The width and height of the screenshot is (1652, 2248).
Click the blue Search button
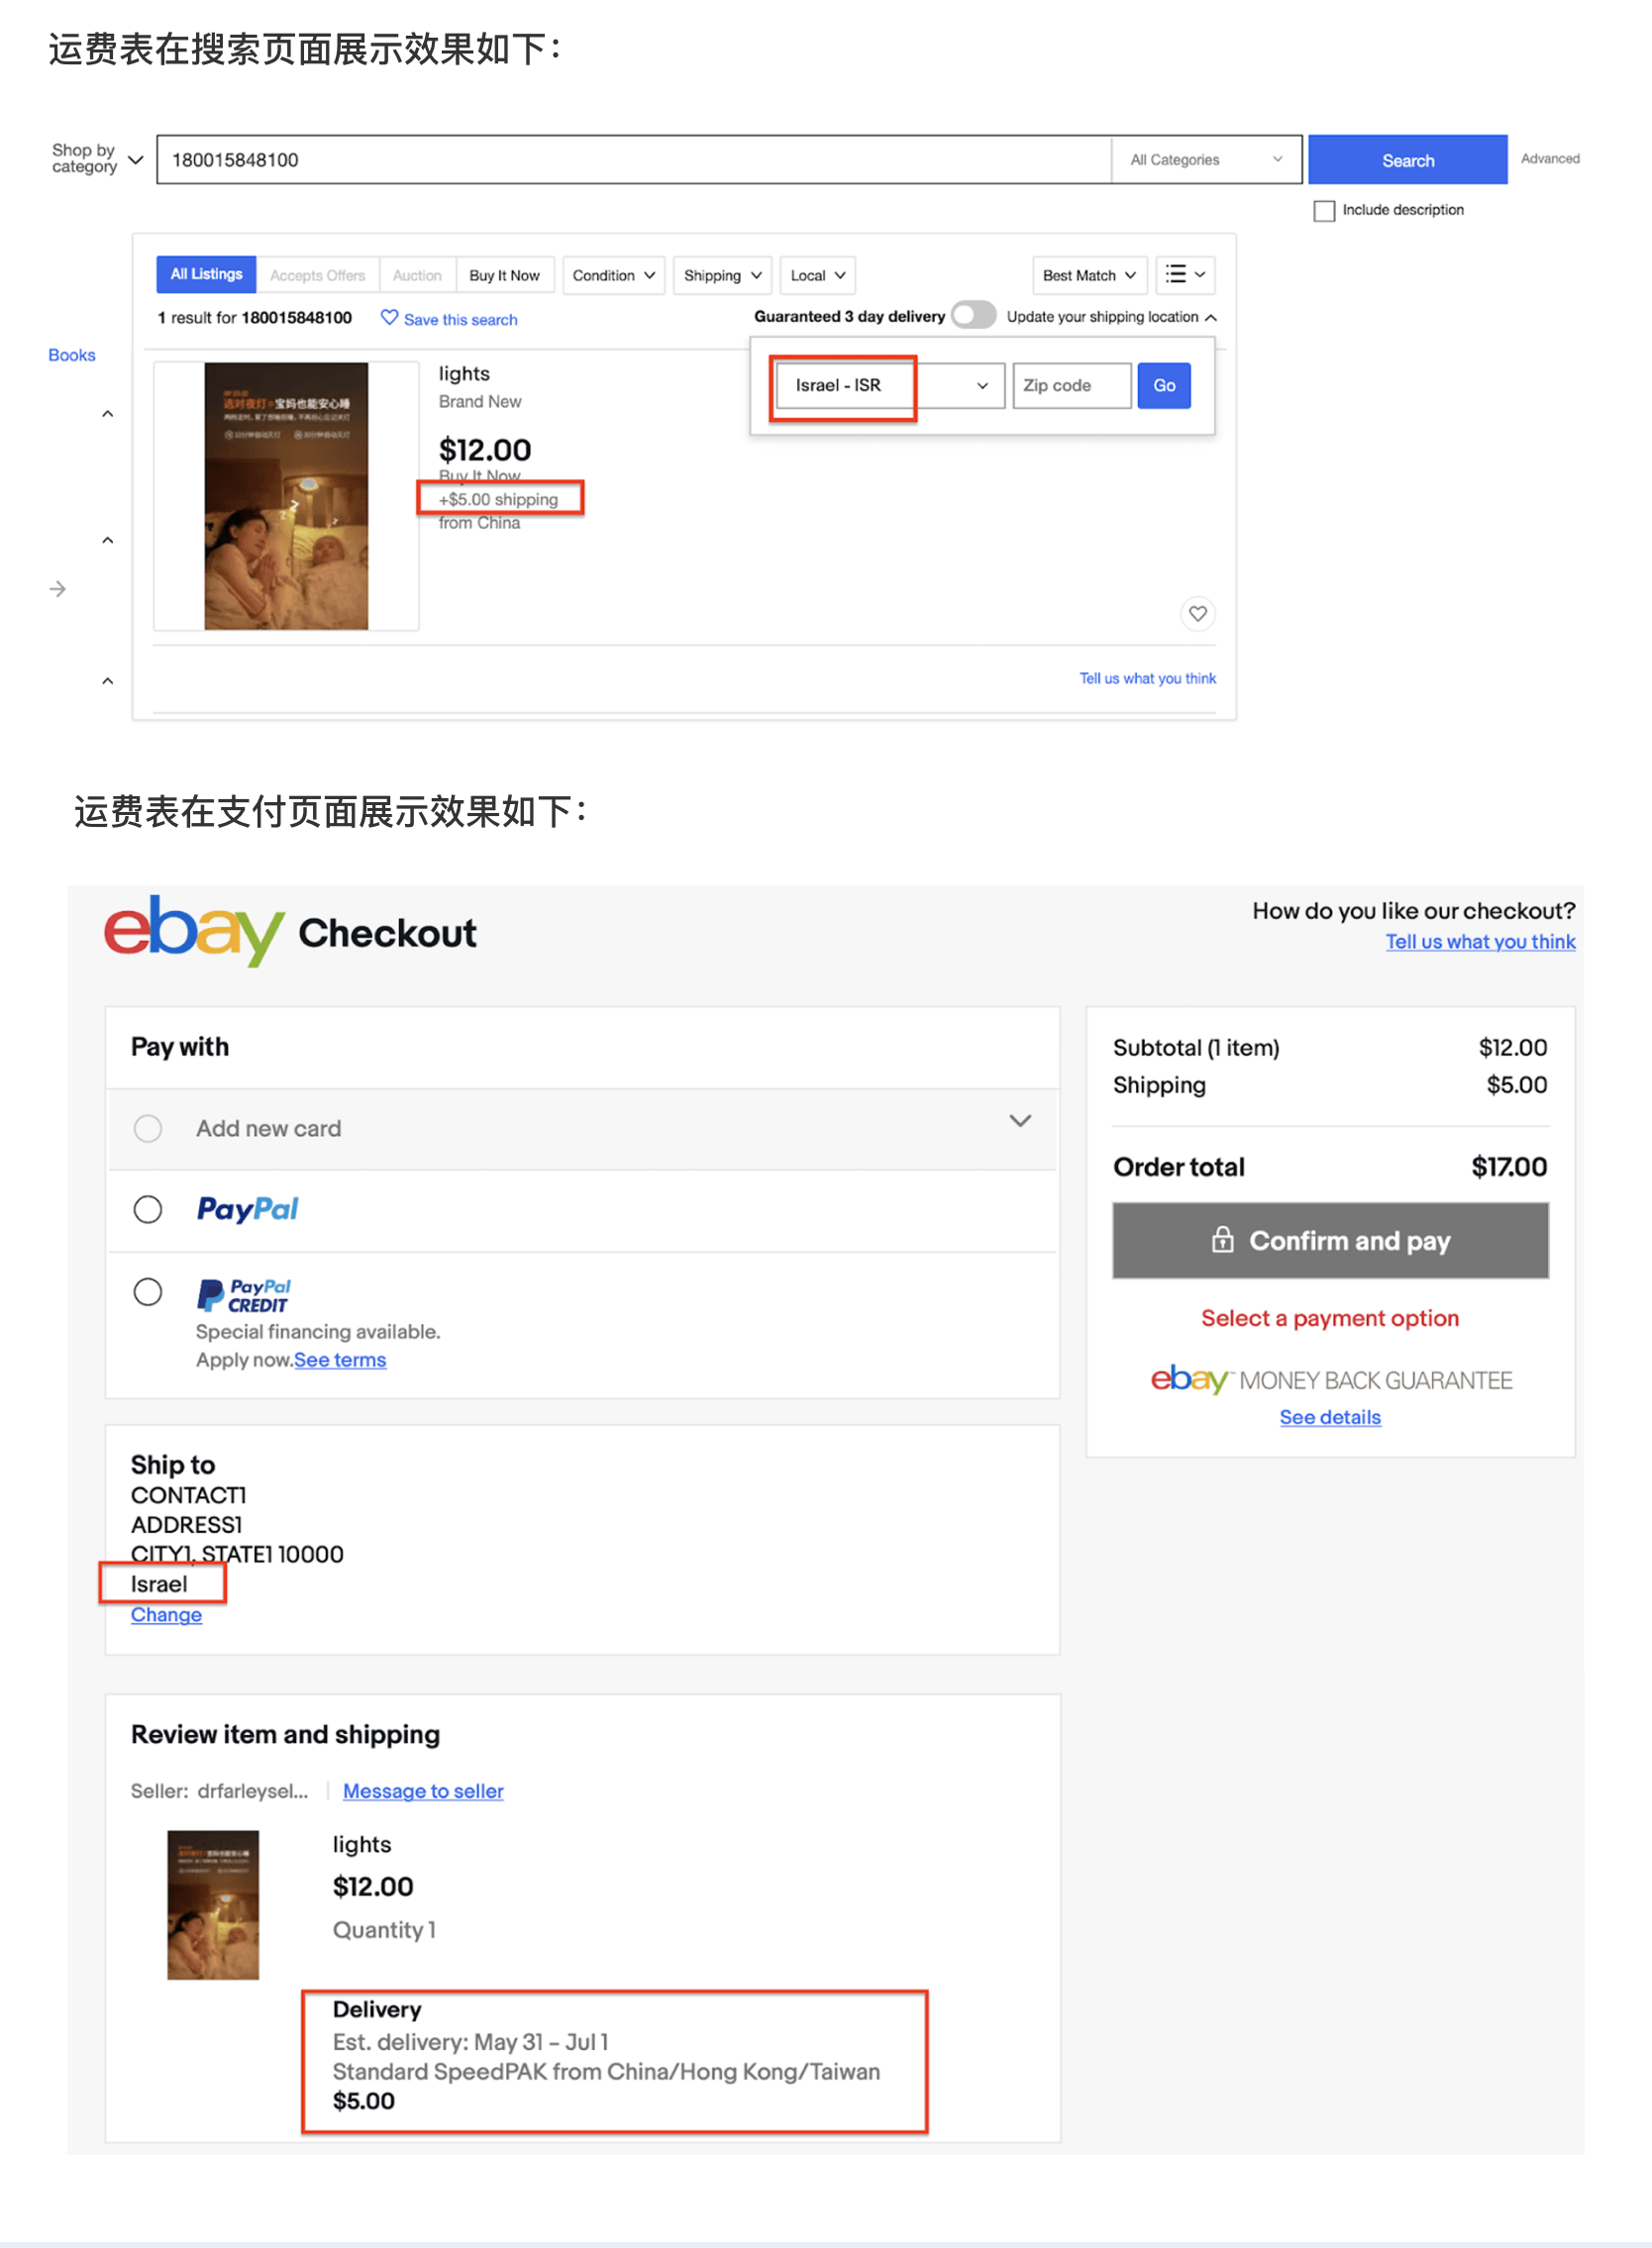tap(1407, 160)
